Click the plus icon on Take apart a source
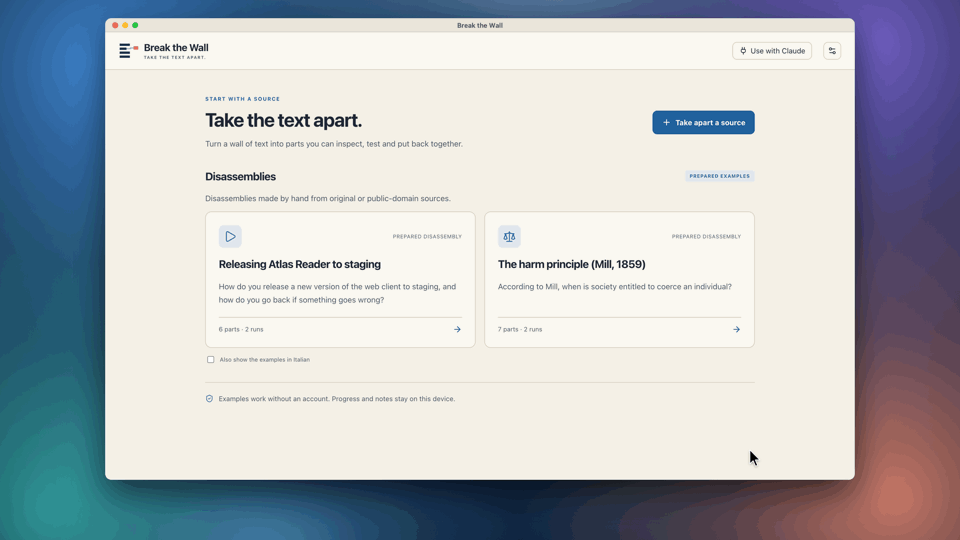The width and height of the screenshot is (960, 540). coord(666,122)
